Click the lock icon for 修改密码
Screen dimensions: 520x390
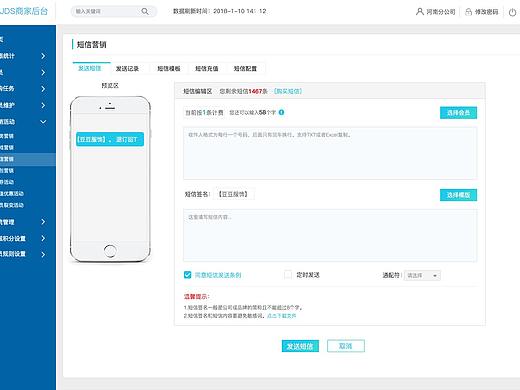468,12
